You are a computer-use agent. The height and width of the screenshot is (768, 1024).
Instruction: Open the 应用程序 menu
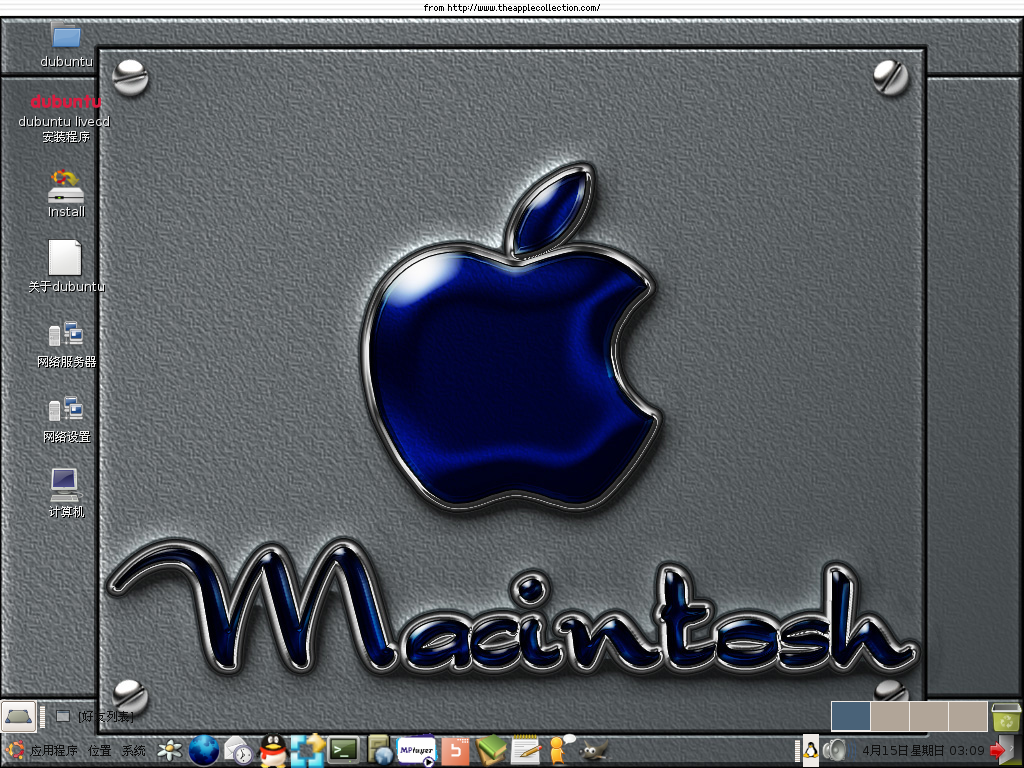[x=54, y=751]
